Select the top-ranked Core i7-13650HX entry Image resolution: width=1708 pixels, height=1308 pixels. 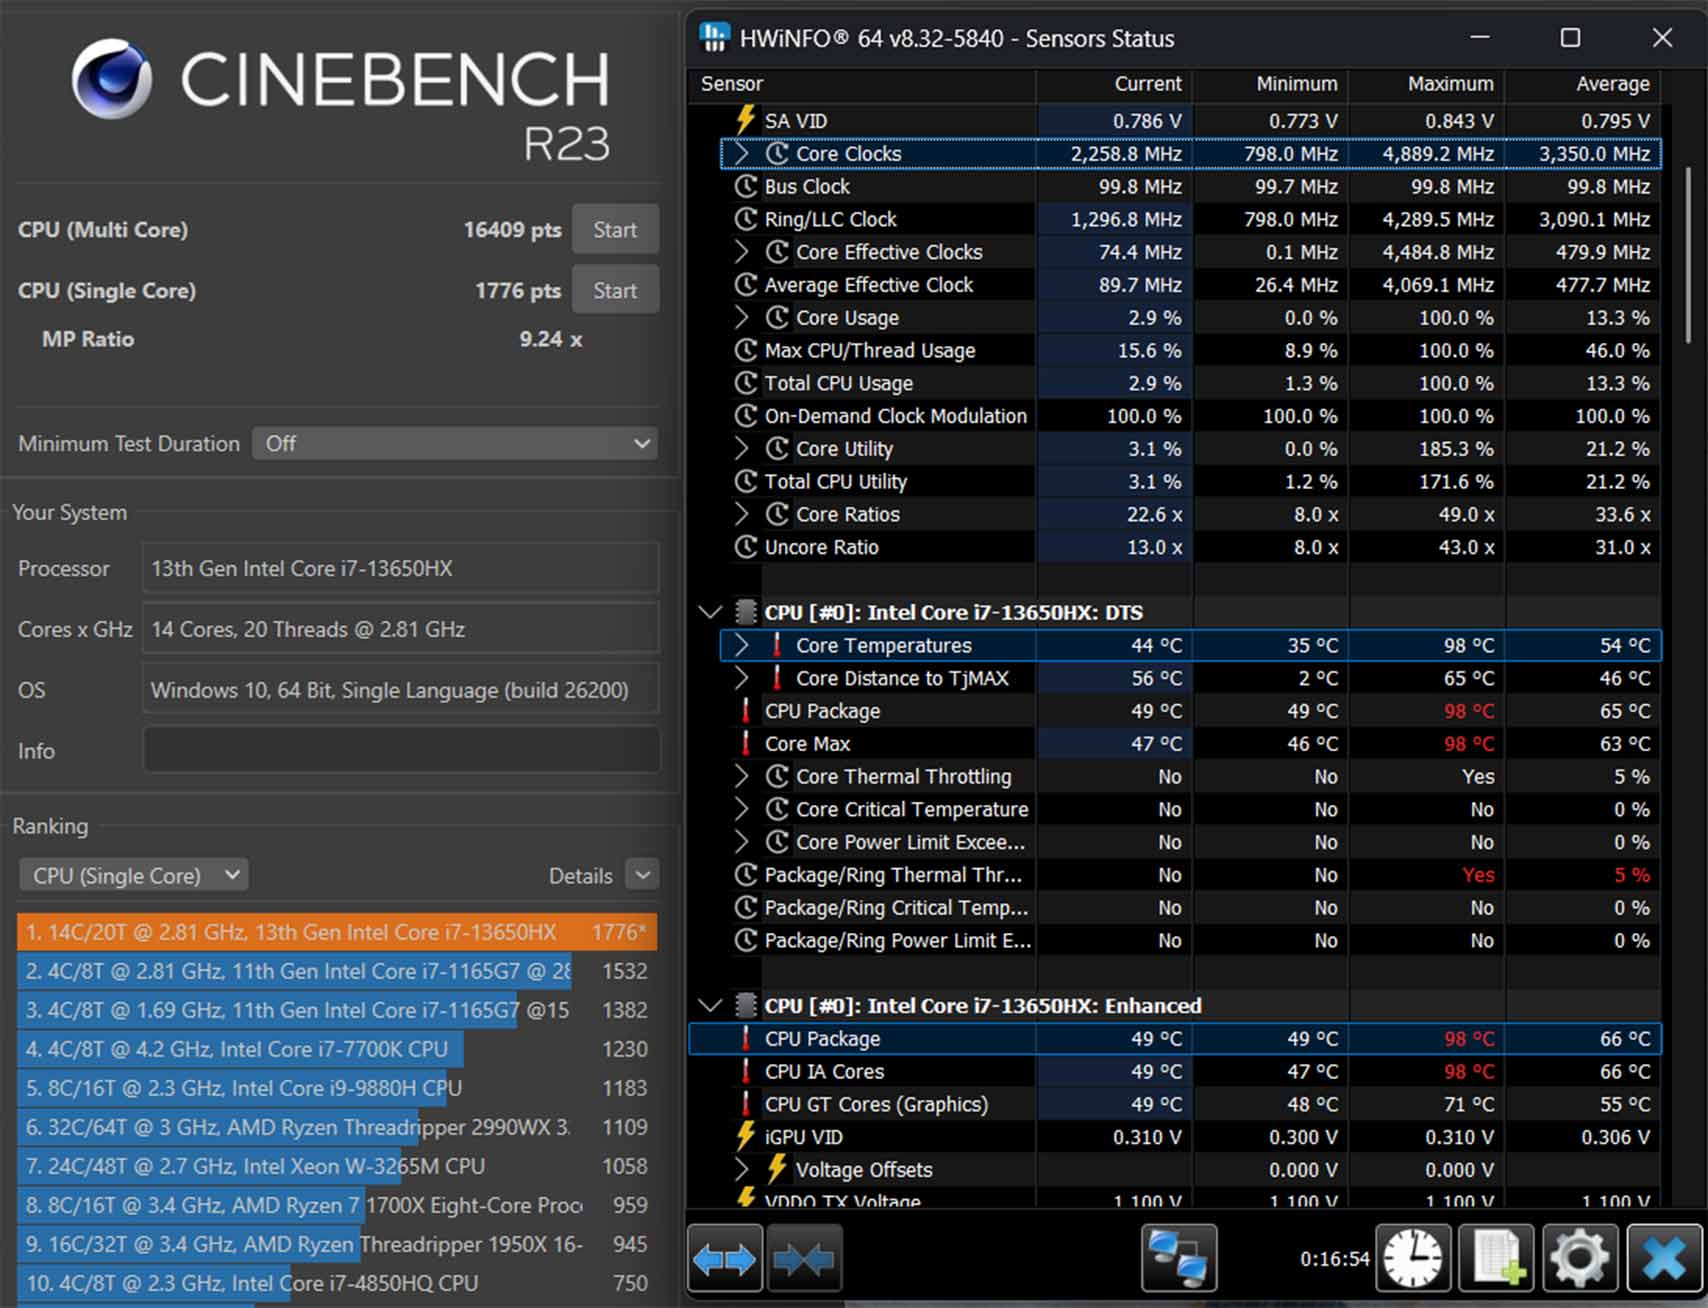(337, 932)
